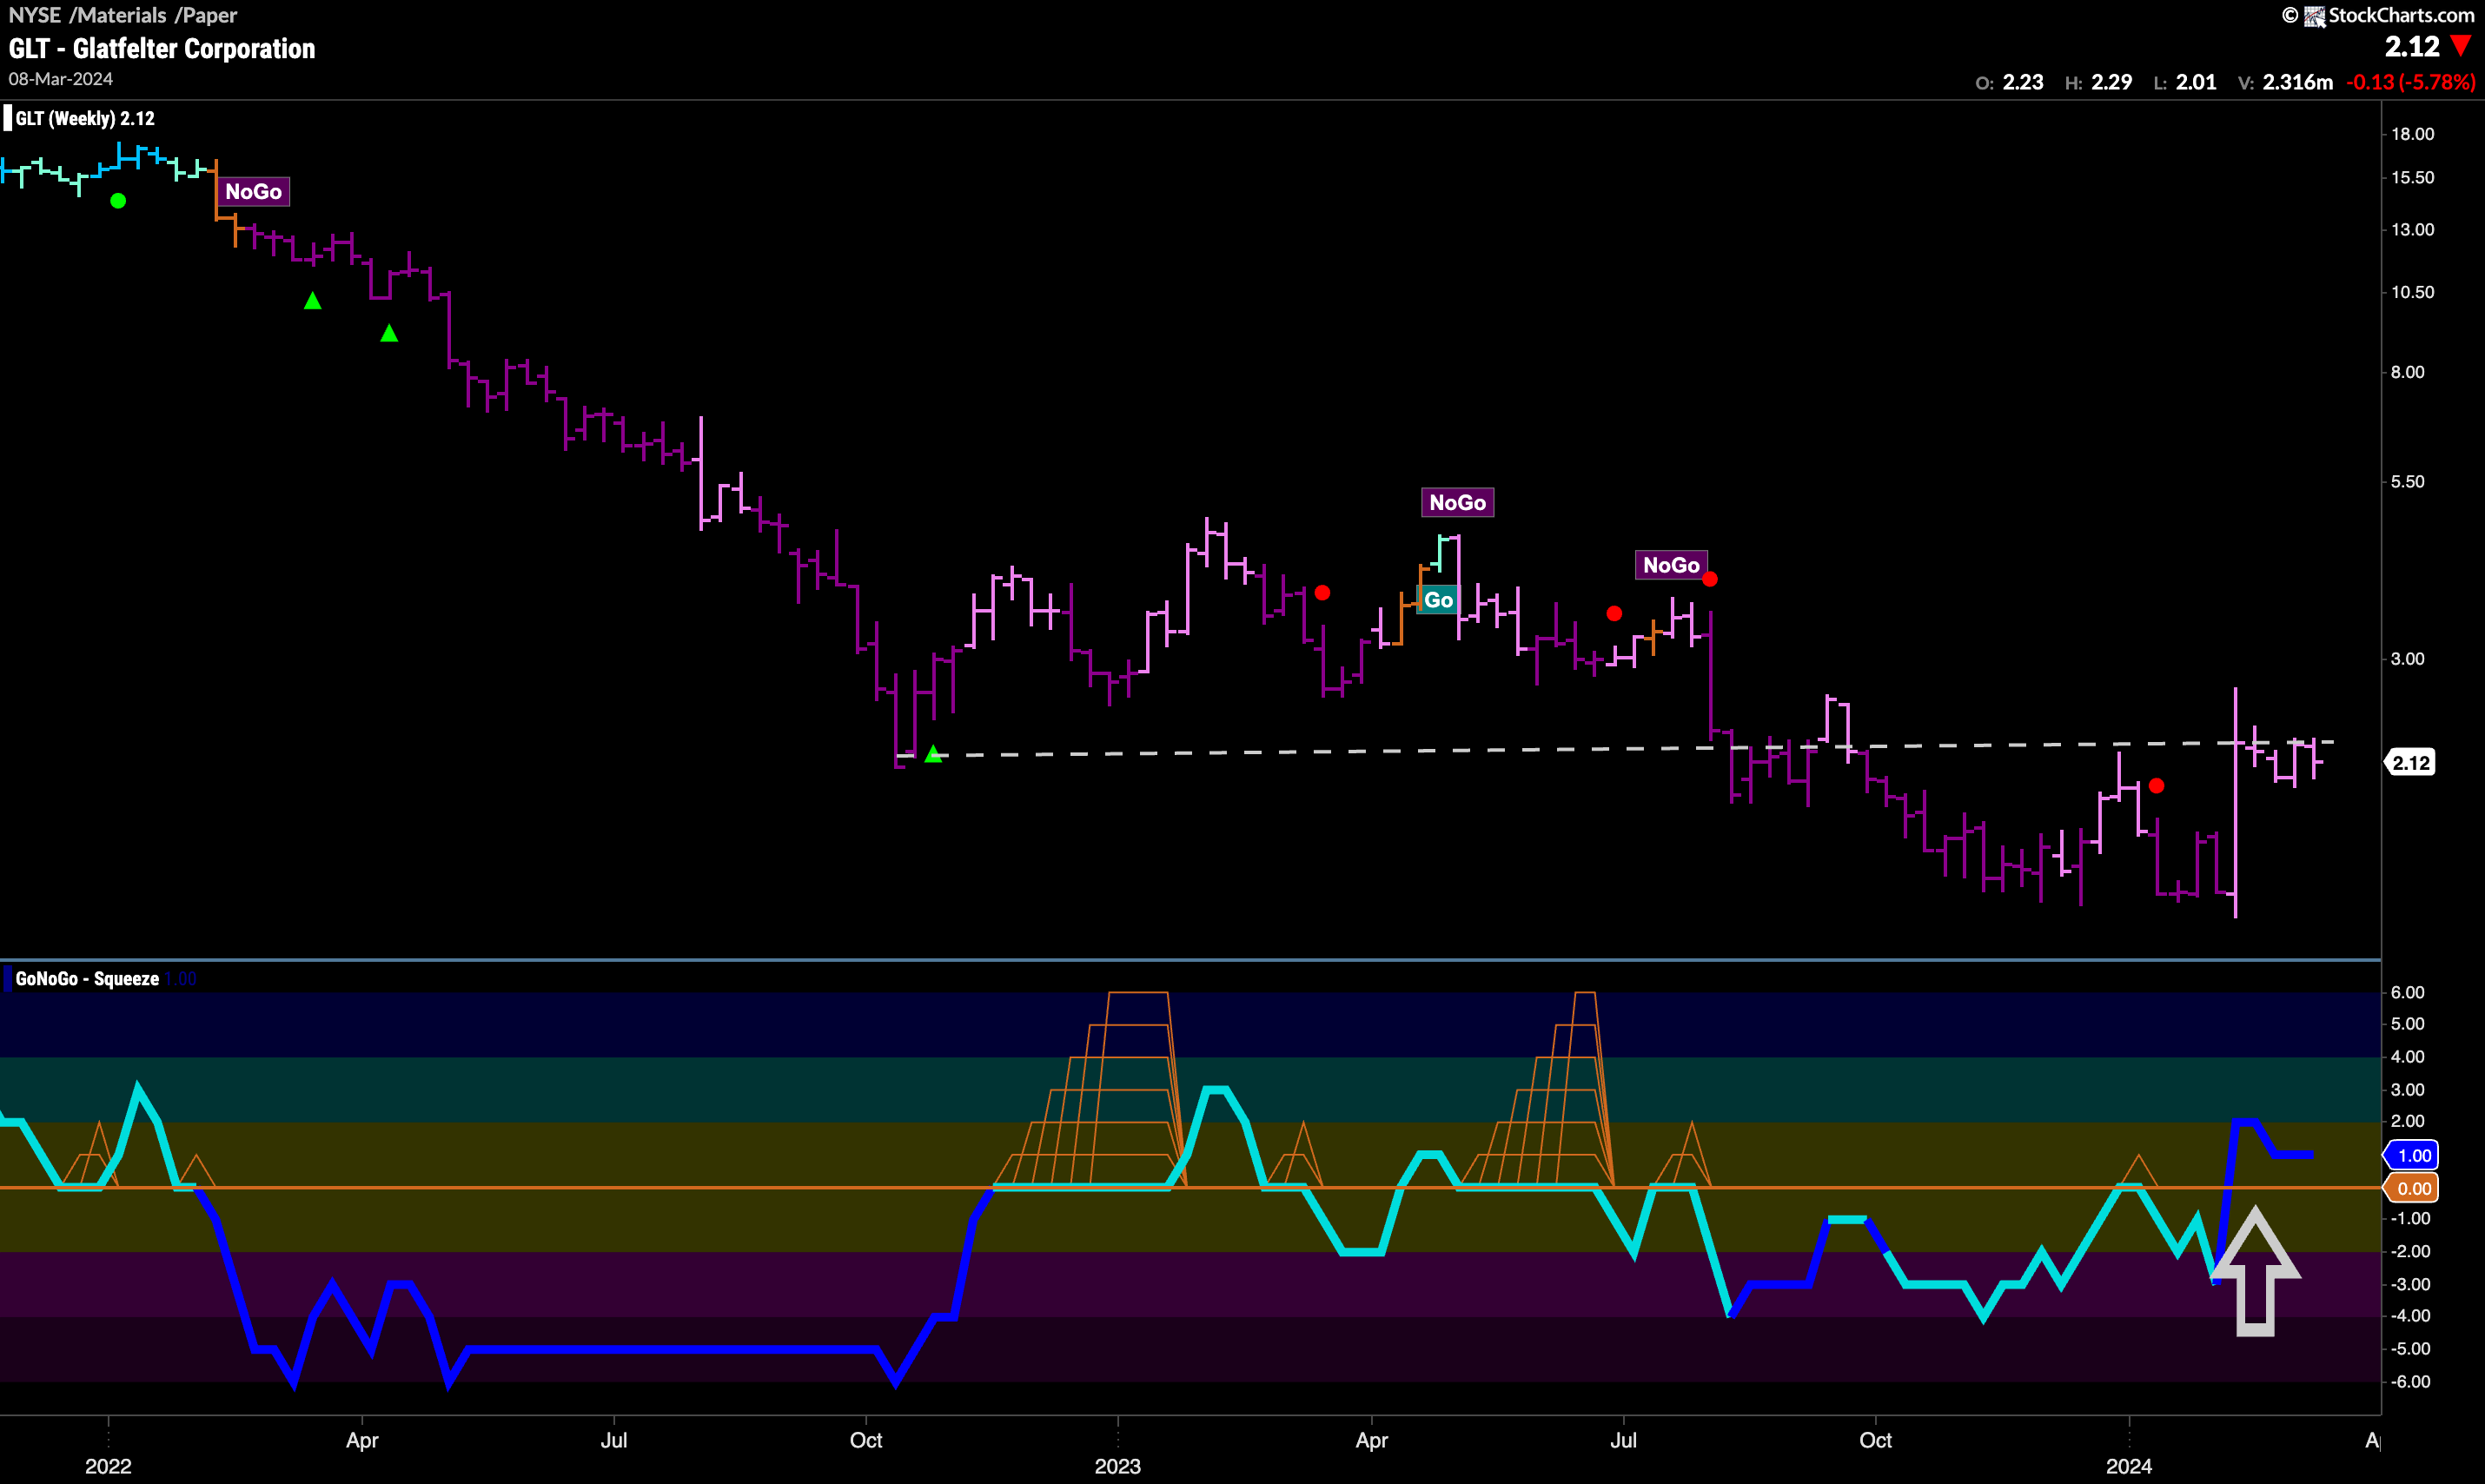Click the 6.00 oscillator axis label

2407,992
